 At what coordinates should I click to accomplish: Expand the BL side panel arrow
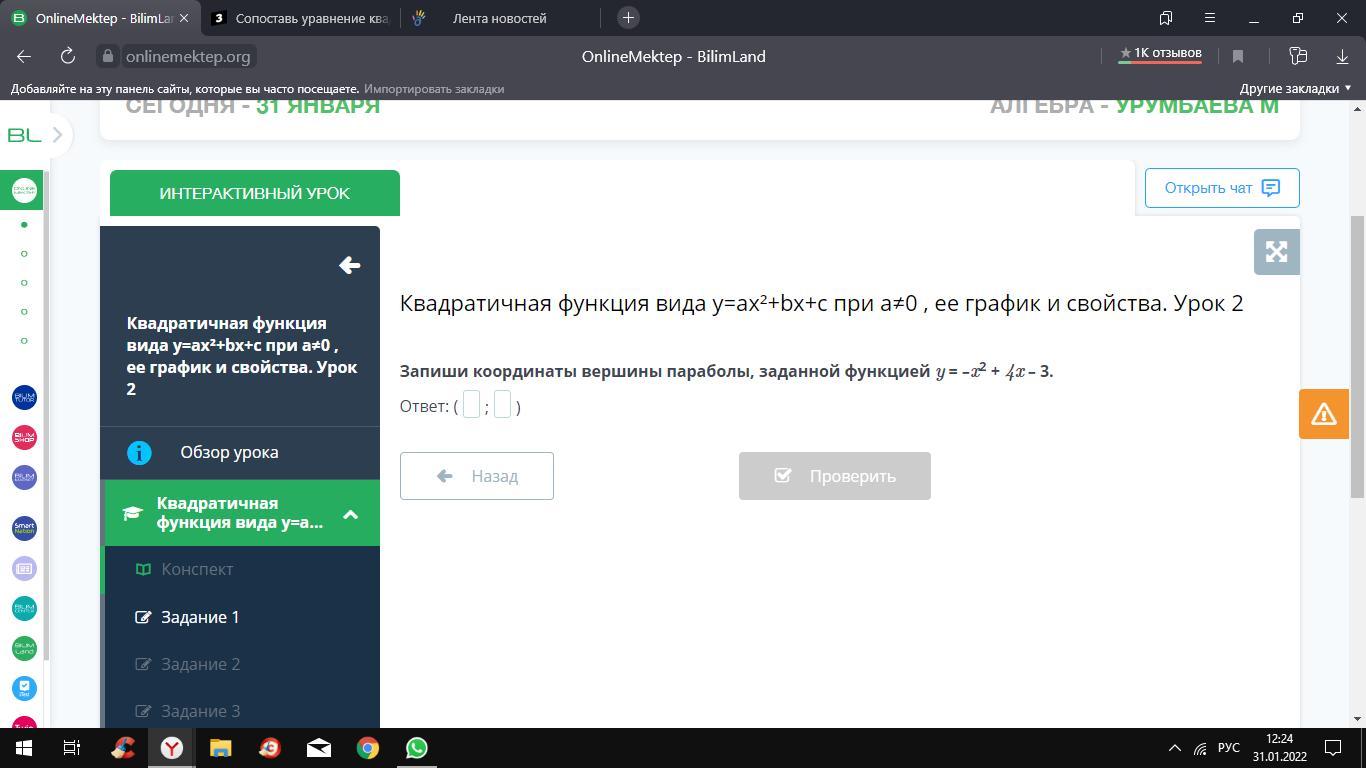(57, 135)
